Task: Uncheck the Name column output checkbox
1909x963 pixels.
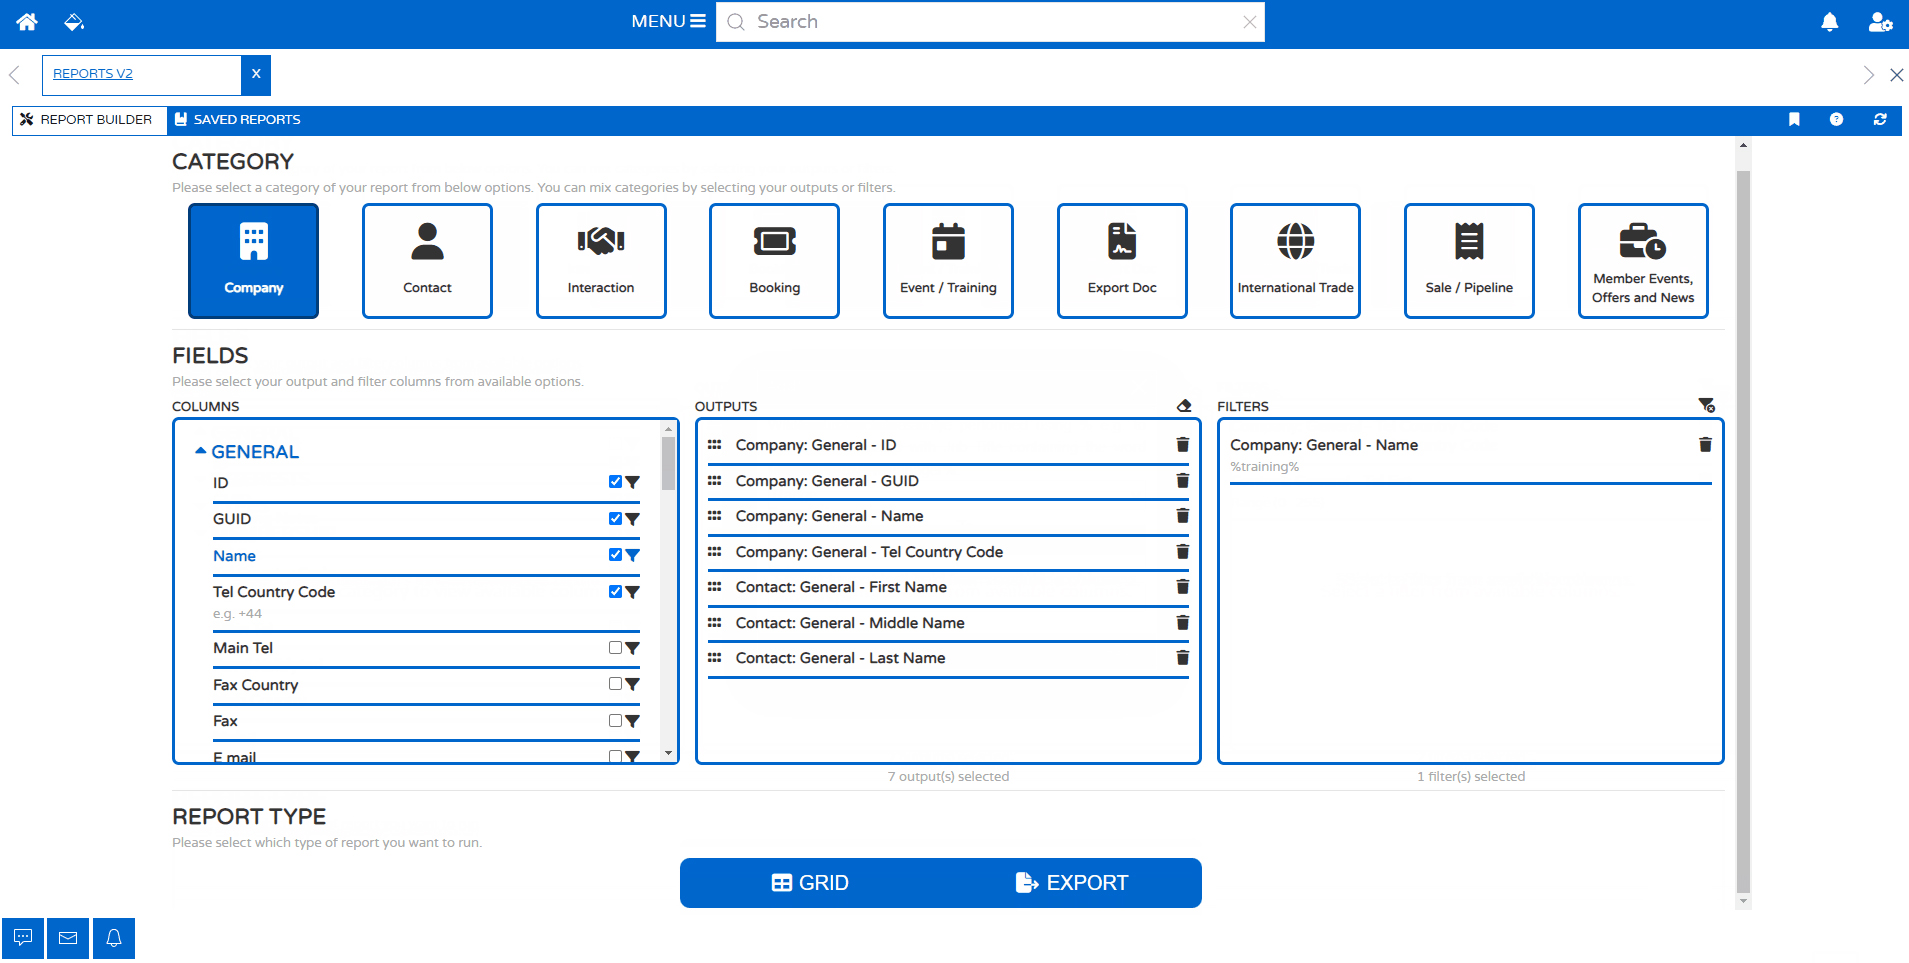Action: click(615, 555)
